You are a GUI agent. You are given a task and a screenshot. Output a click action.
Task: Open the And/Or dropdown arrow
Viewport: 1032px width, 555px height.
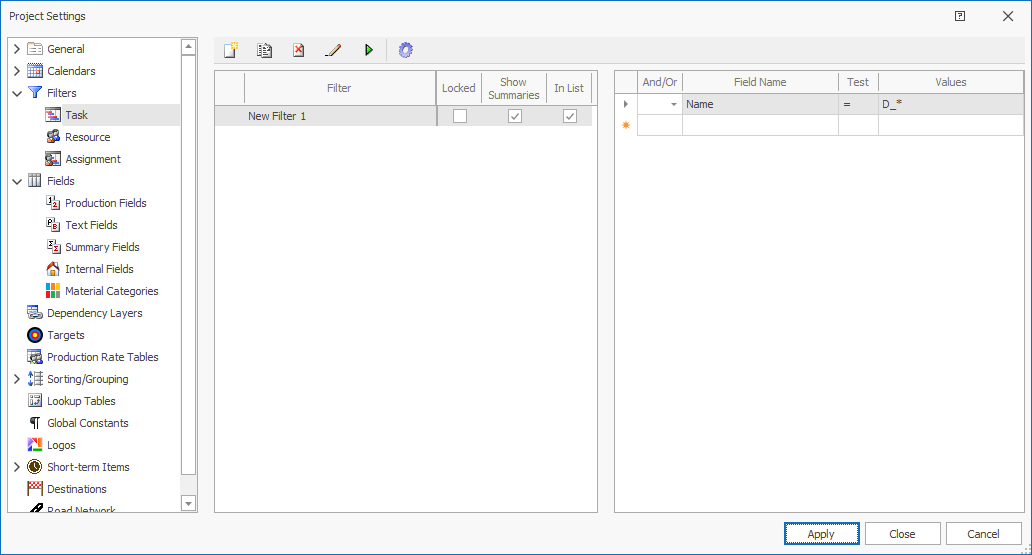coord(673,104)
